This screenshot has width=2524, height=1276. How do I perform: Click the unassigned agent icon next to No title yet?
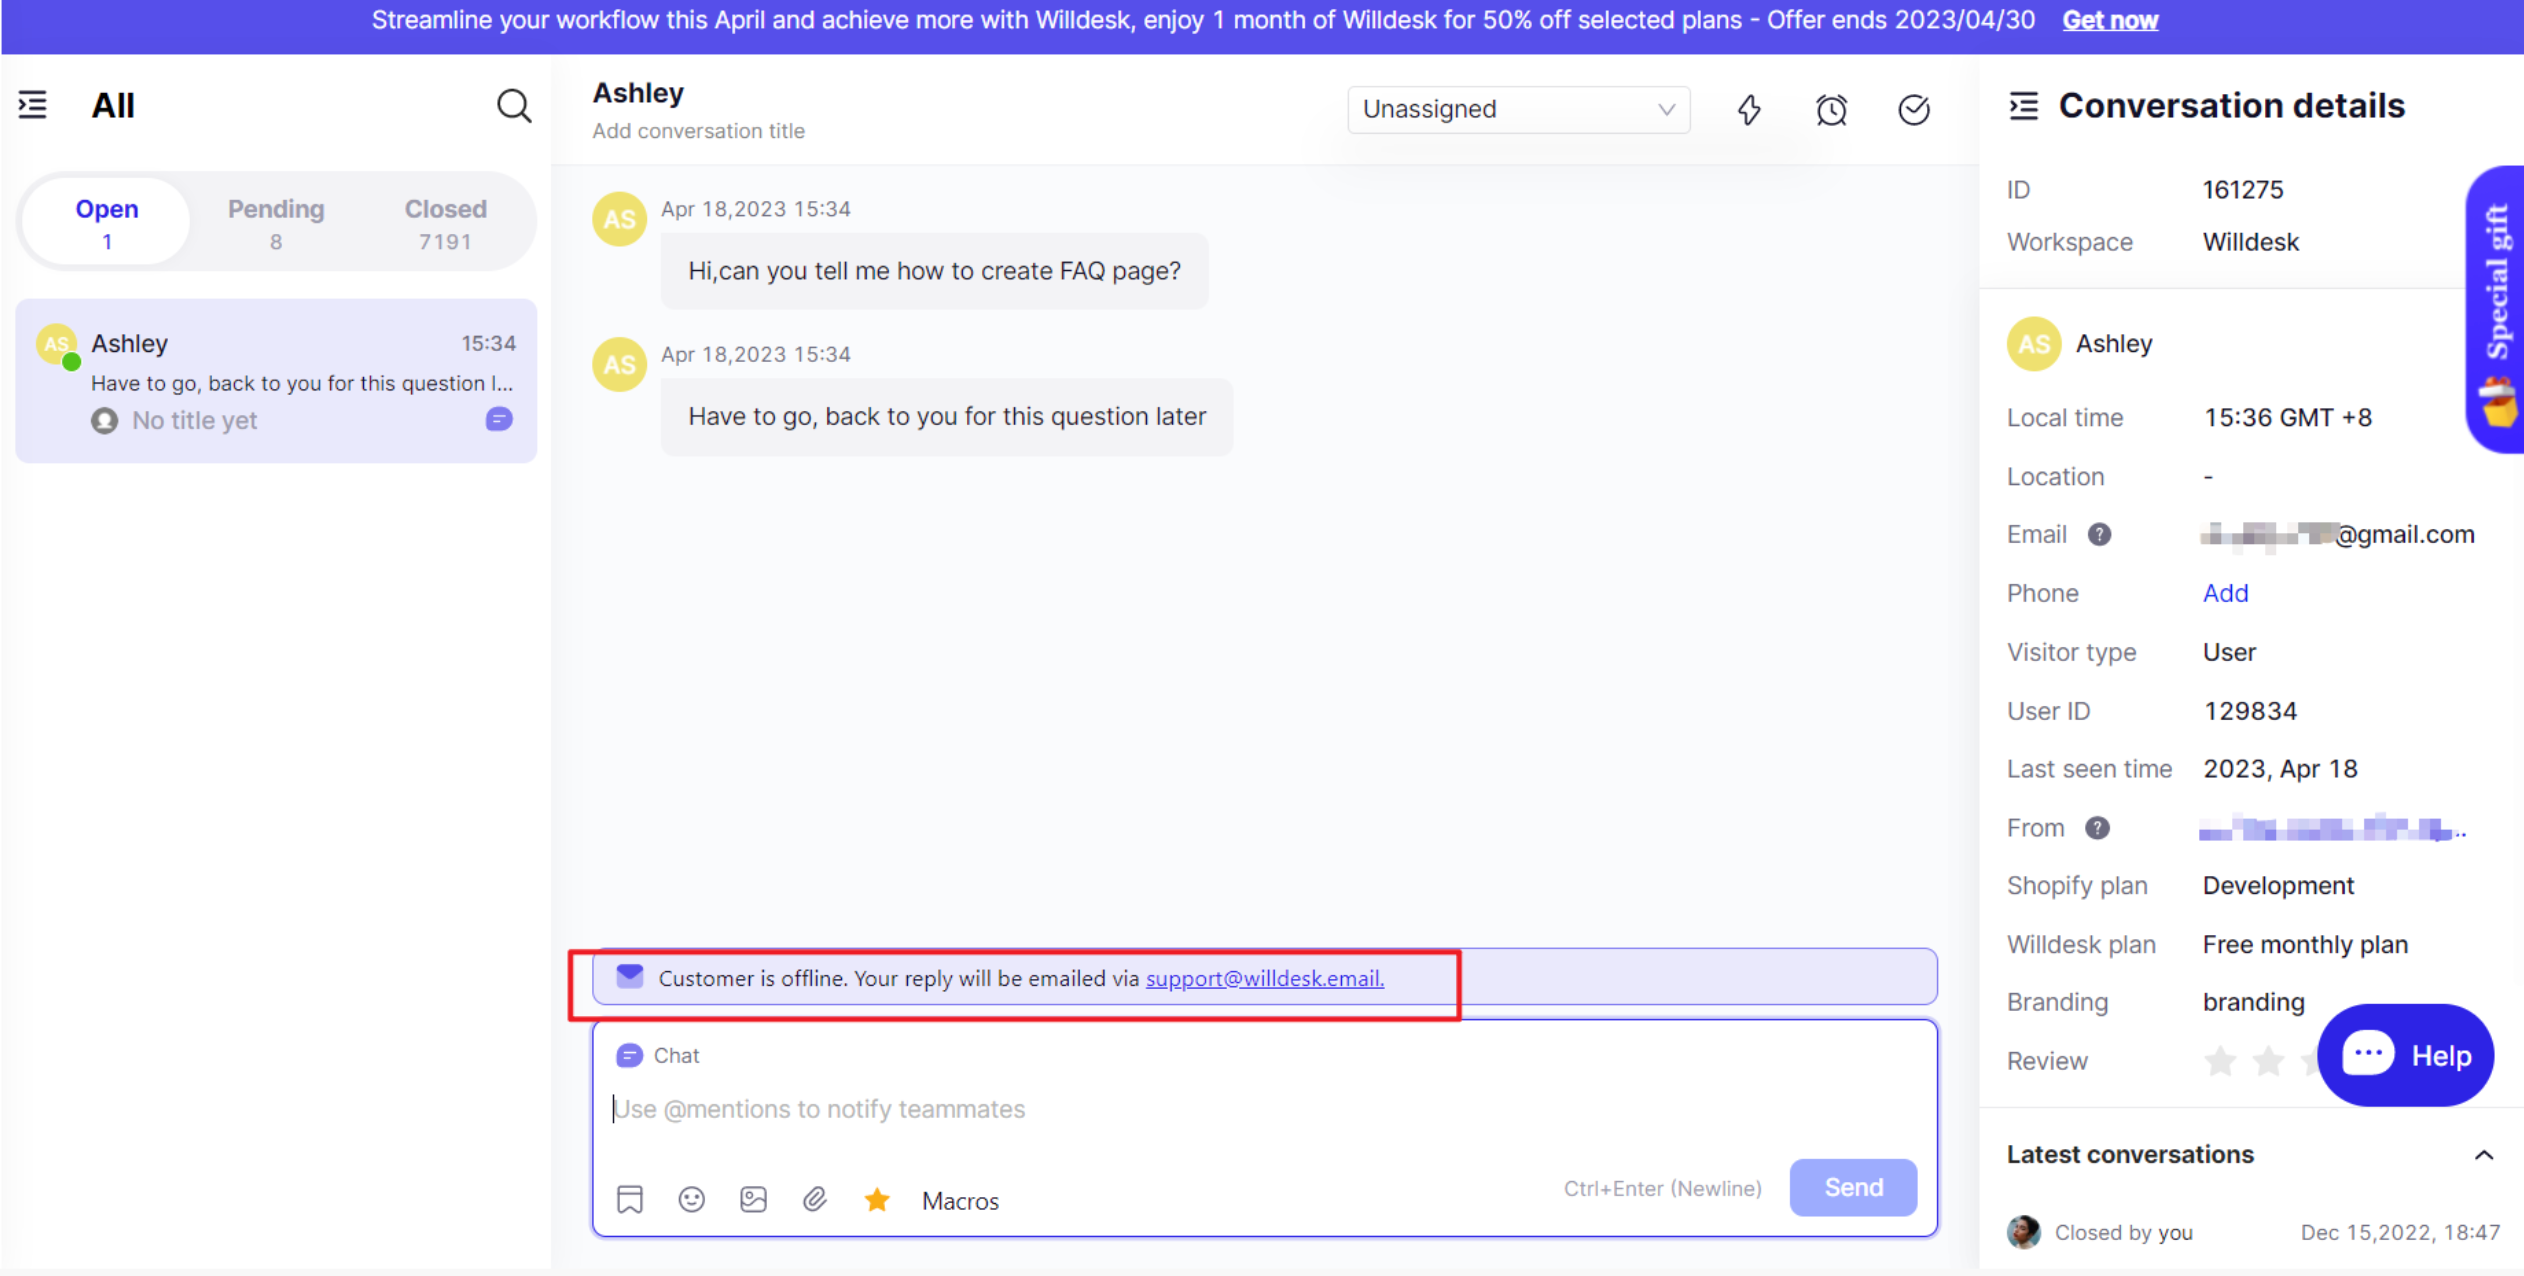click(104, 420)
